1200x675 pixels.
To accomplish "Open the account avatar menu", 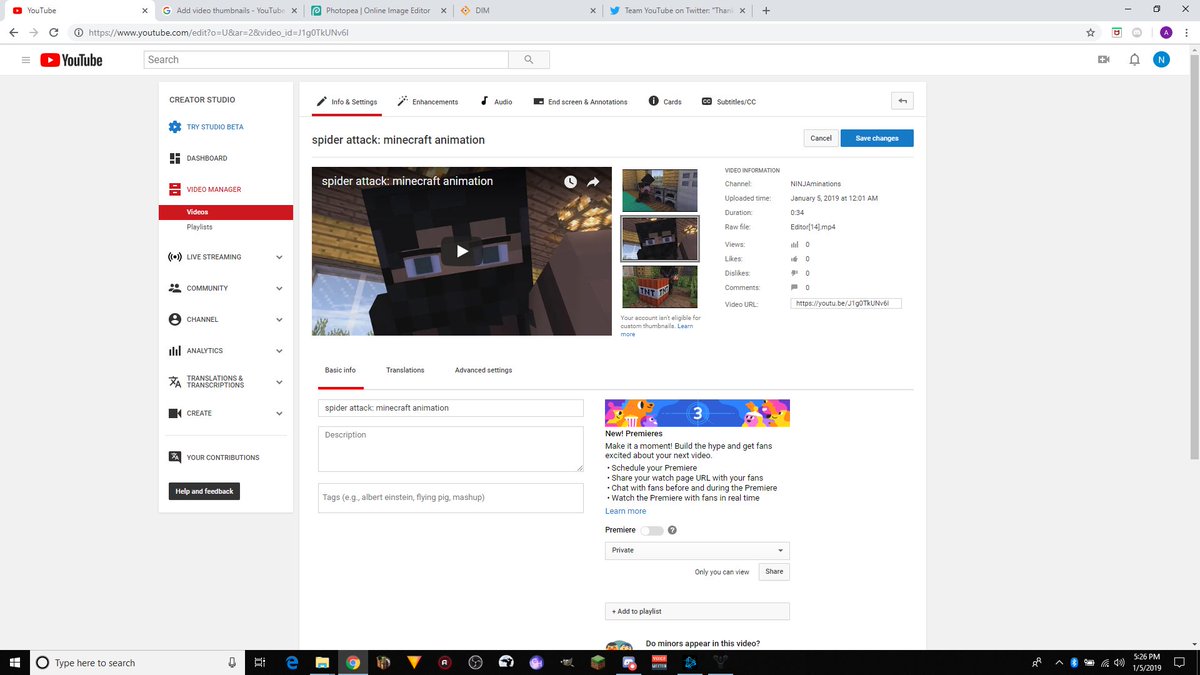I will coord(1161,60).
